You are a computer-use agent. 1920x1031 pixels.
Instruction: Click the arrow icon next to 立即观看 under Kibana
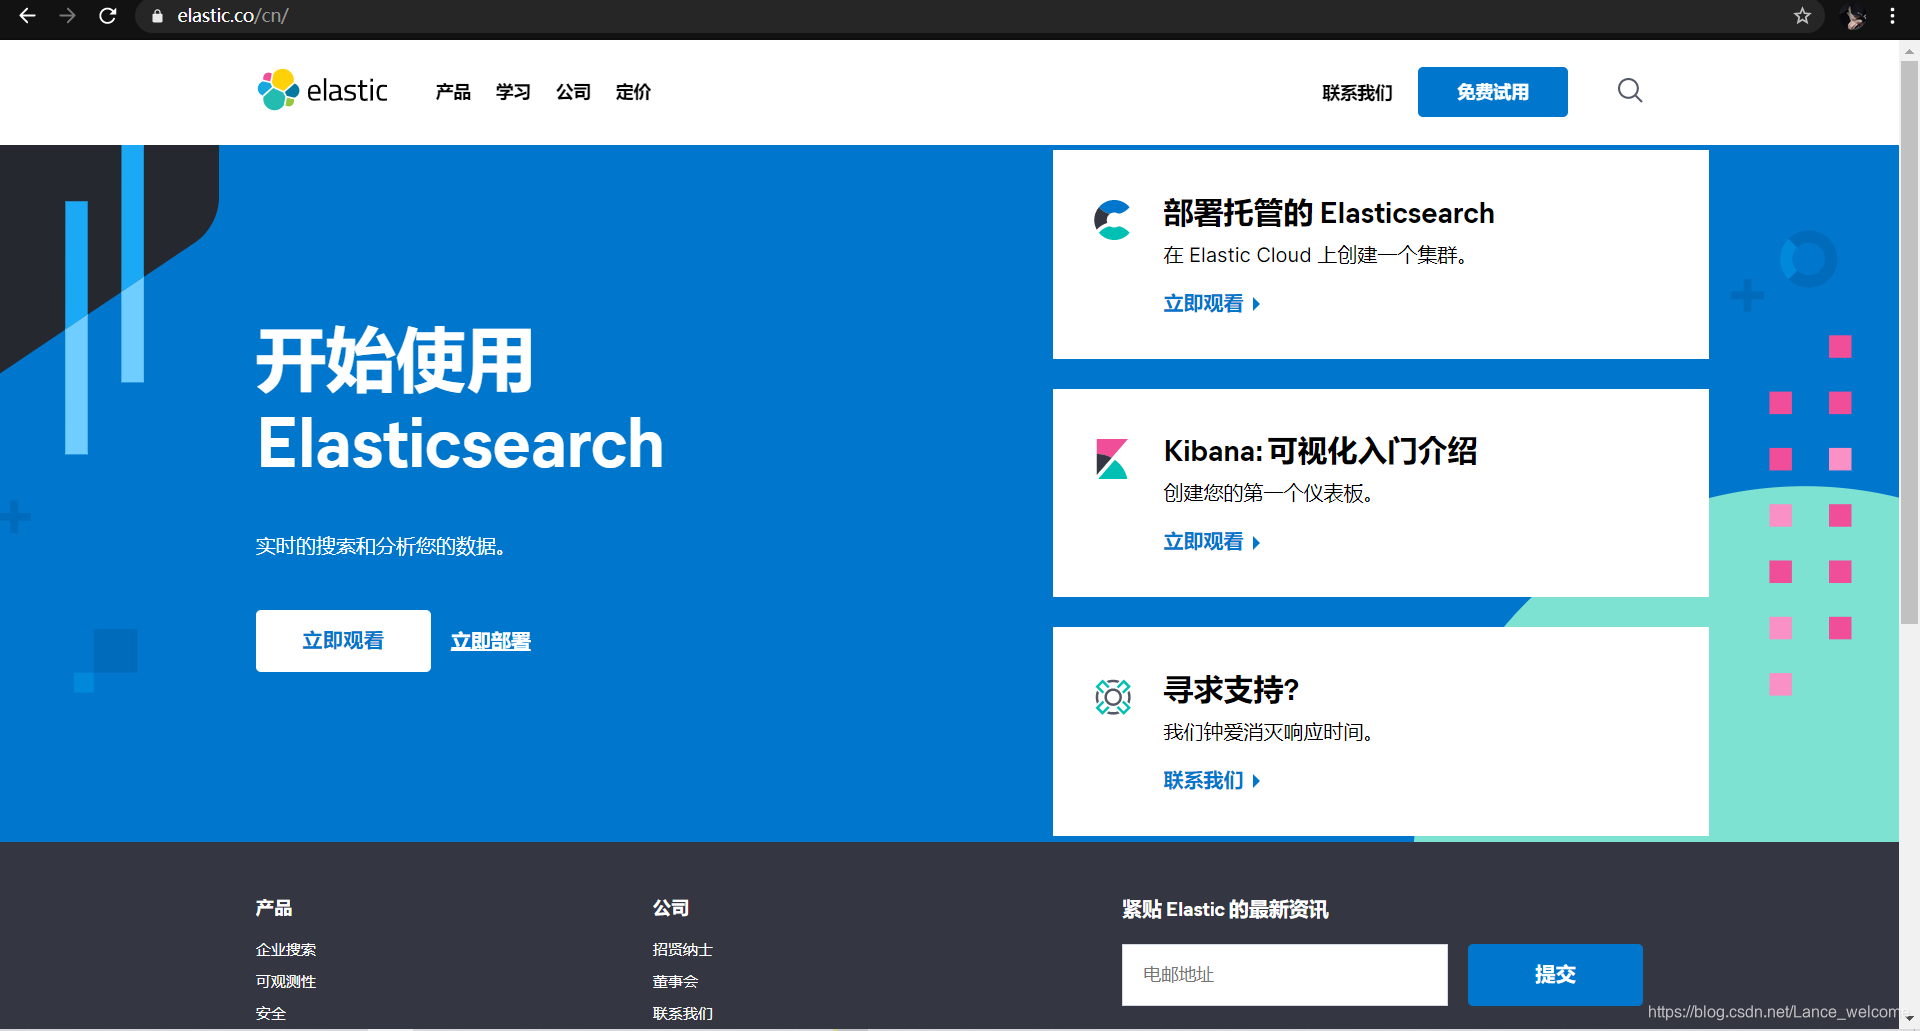1258,542
